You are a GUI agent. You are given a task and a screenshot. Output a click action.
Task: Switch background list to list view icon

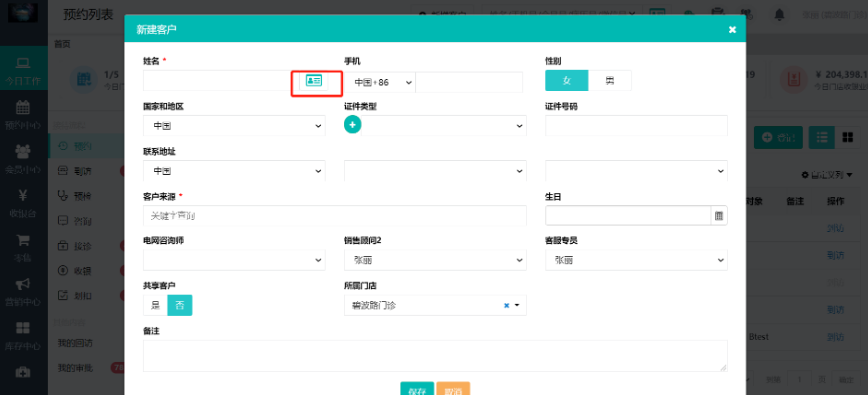point(822,137)
